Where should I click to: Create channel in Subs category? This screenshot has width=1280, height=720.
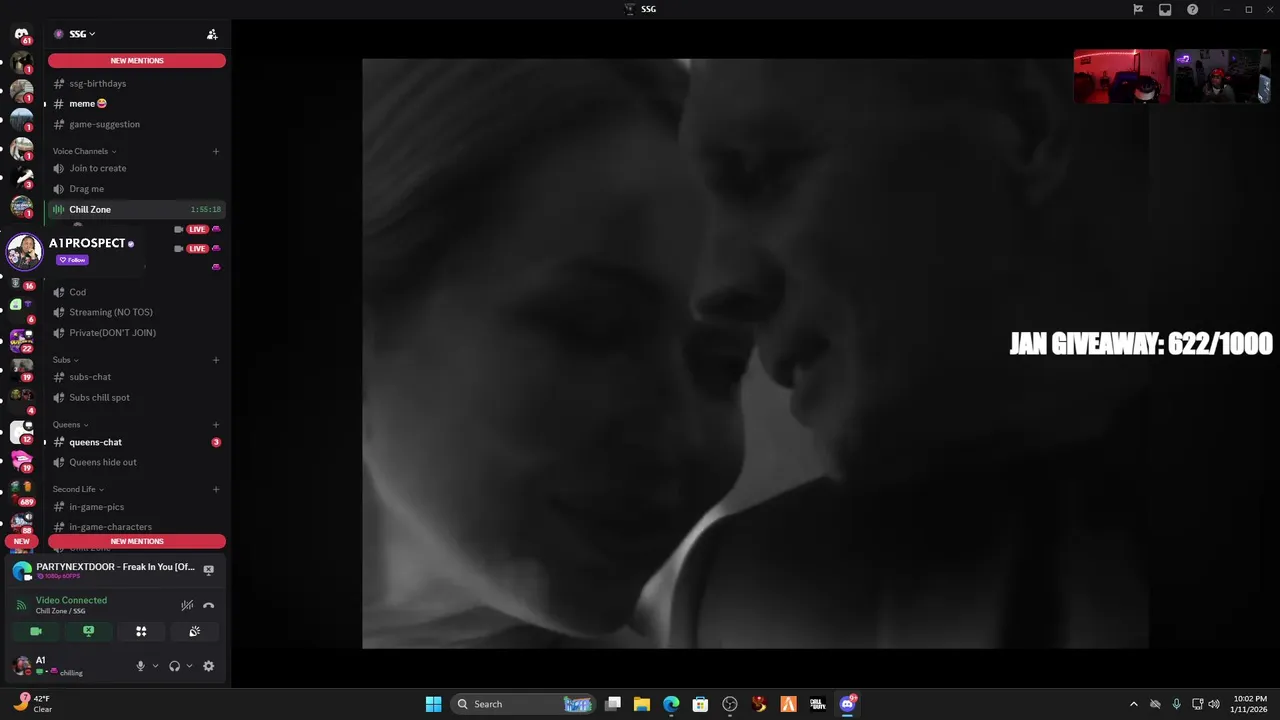(216, 360)
